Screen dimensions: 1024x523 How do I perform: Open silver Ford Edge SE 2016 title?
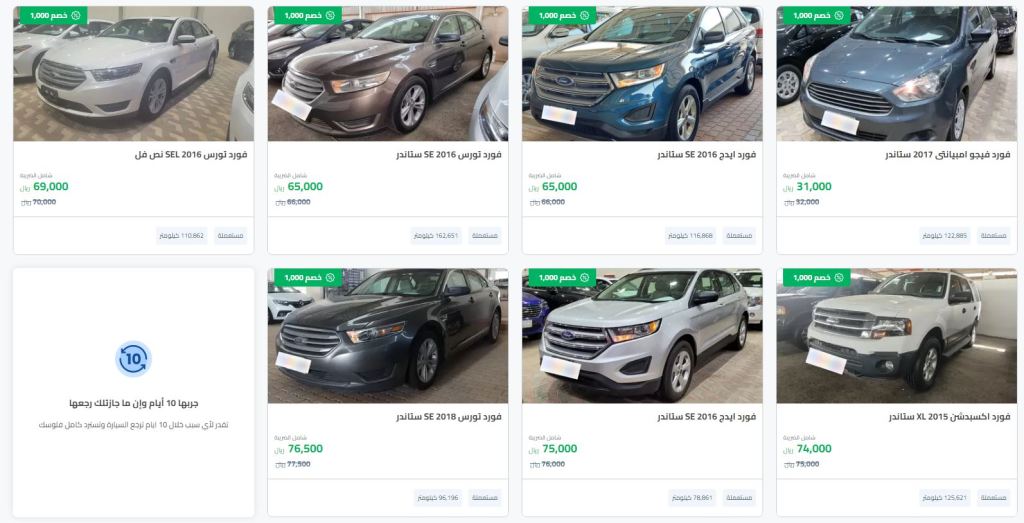pyautogui.click(x=707, y=417)
